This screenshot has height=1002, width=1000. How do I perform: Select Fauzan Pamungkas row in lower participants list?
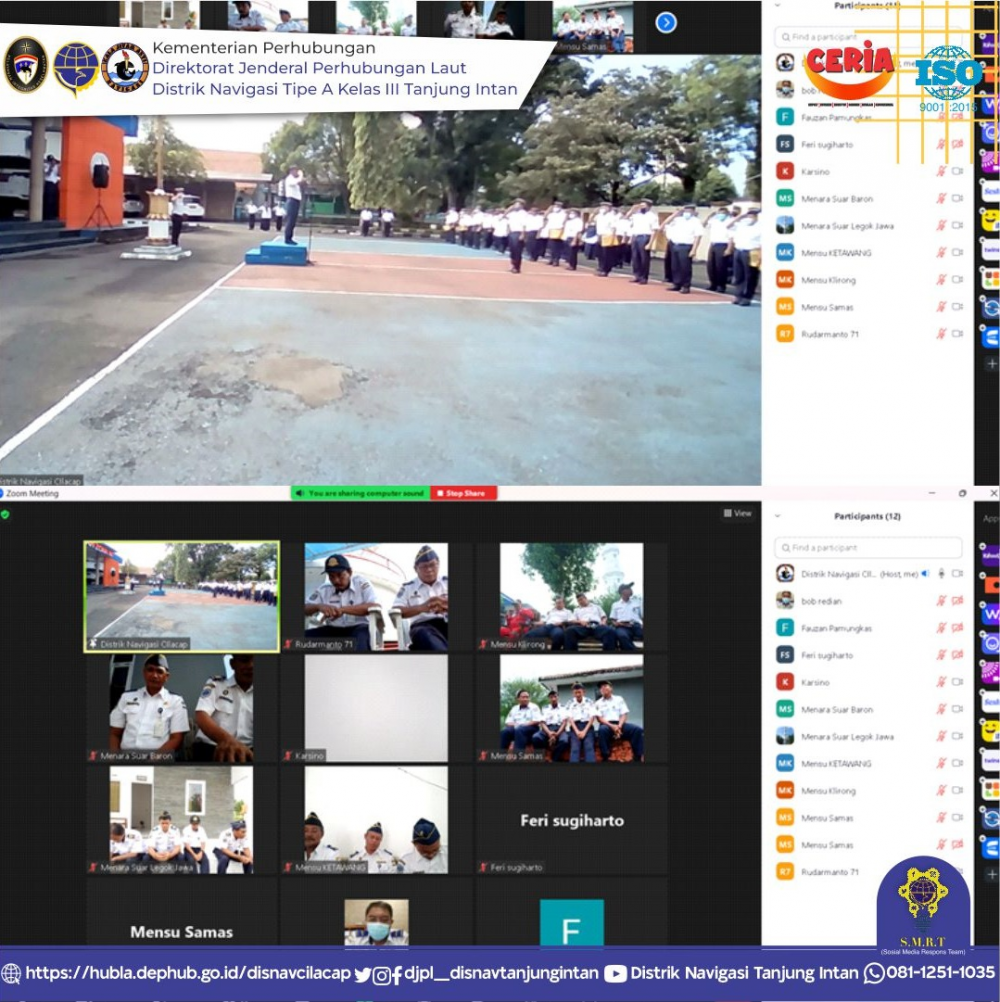point(869,628)
